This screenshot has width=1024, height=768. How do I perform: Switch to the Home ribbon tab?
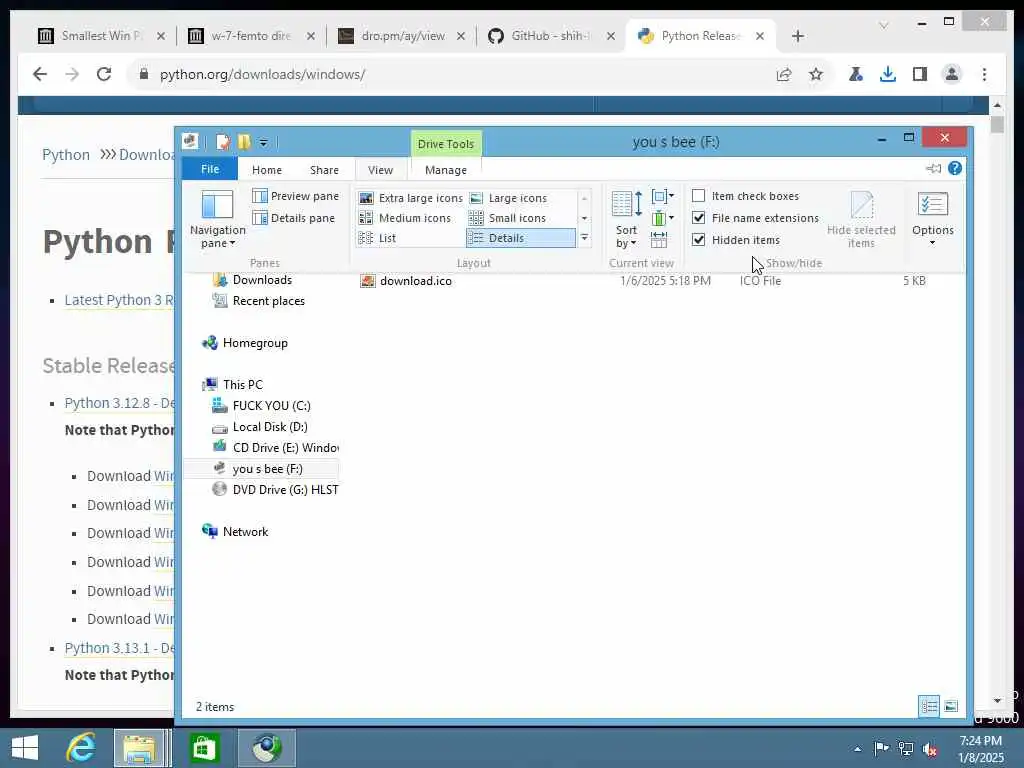tap(267, 170)
